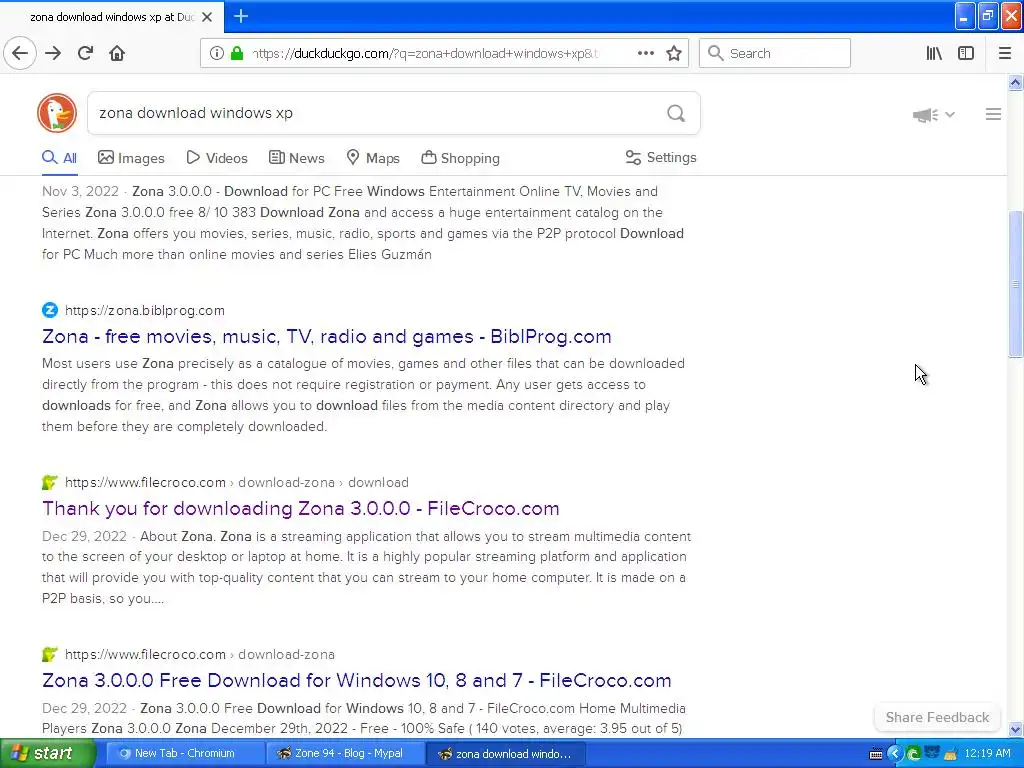Click the address bar URL

click(x=424, y=54)
